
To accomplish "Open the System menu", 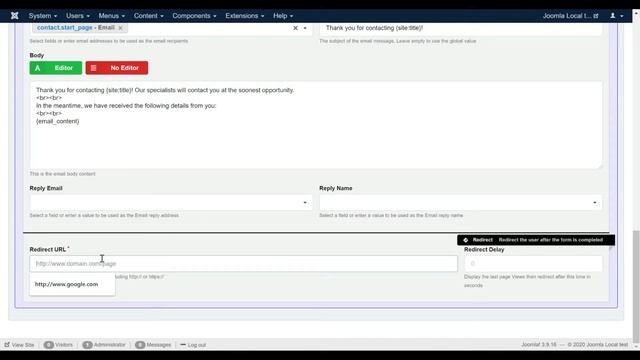I will pos(42,16).
